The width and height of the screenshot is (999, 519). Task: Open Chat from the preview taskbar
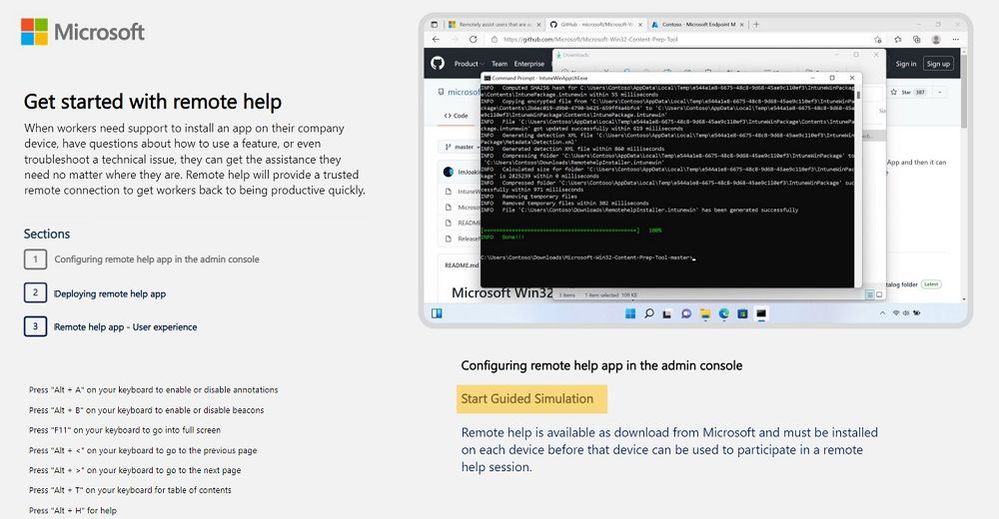click(x=686, y=313)
